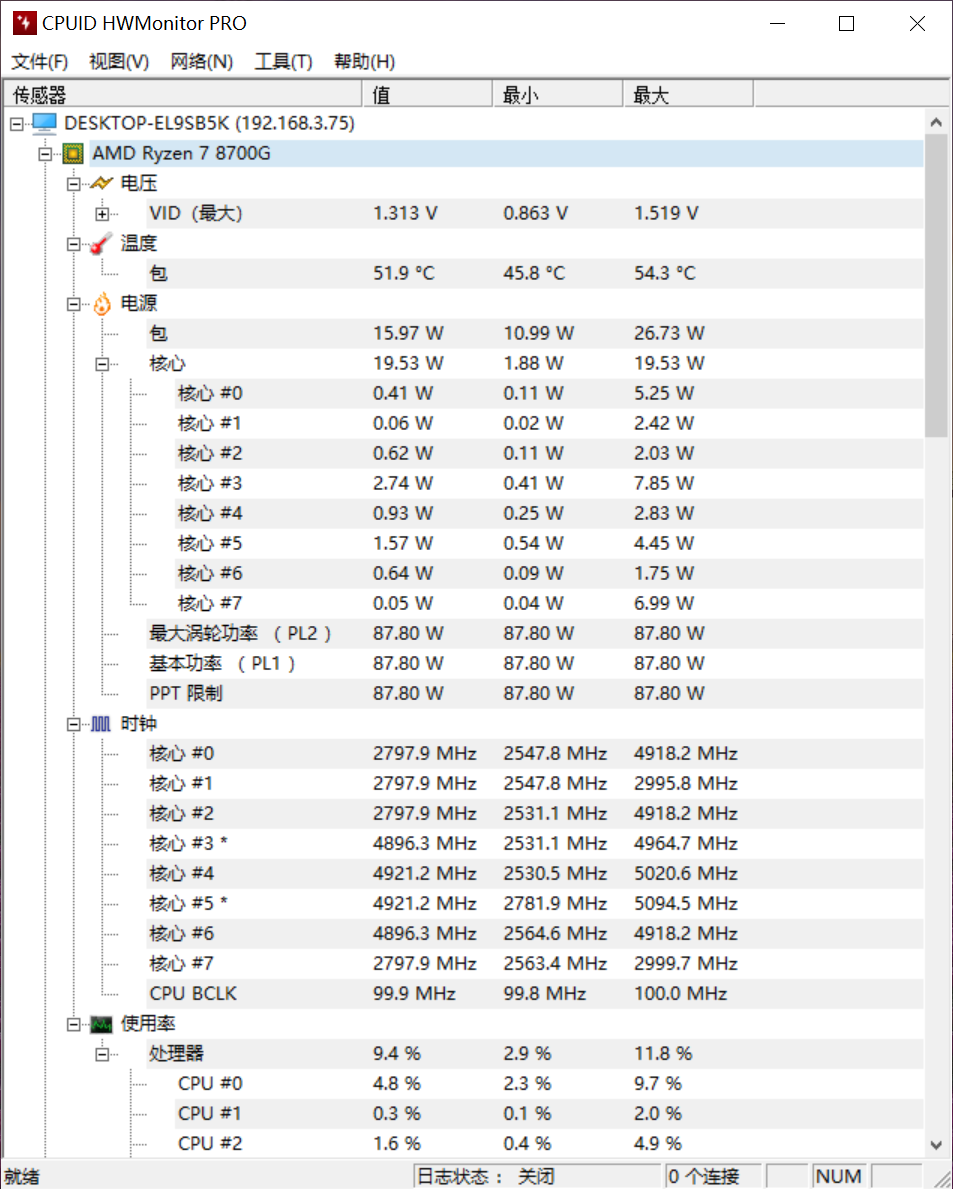953x1189 pixels.
Task: Collapse the DESKTOP-EL9SB5K tree node
Action: coord(17,124)
